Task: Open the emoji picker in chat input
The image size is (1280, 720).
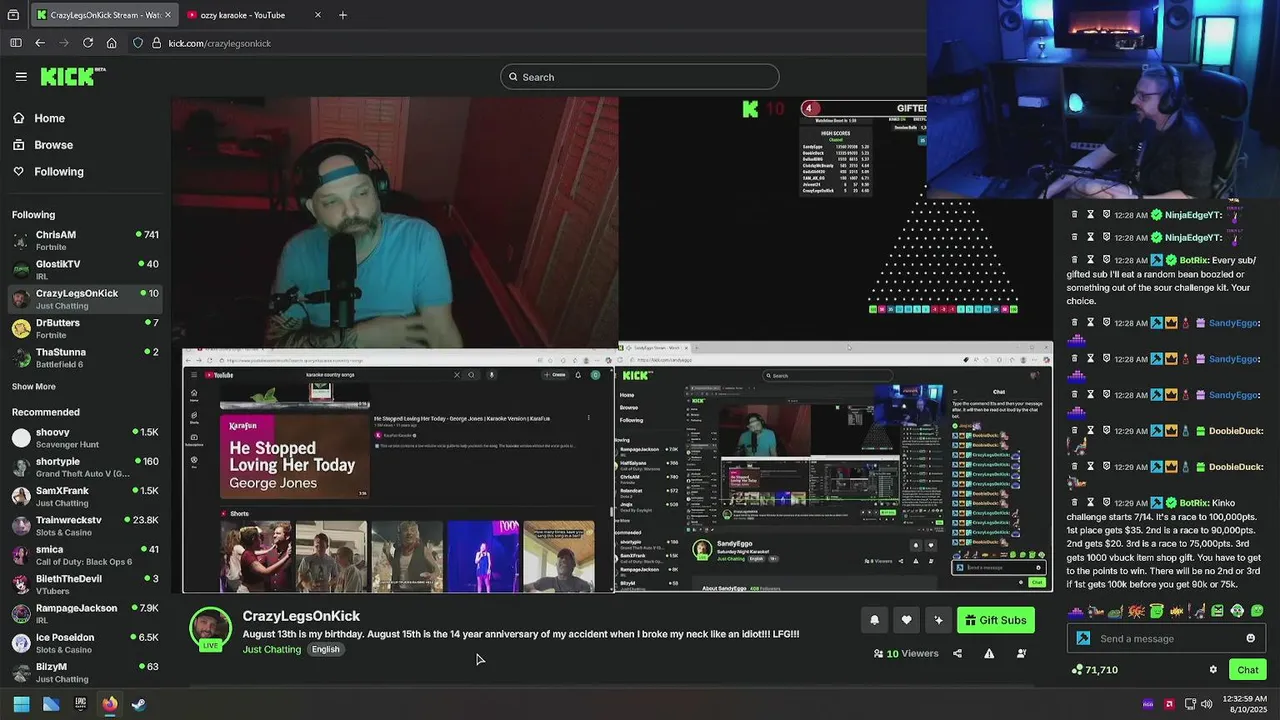Action: tap(1250, 638)
